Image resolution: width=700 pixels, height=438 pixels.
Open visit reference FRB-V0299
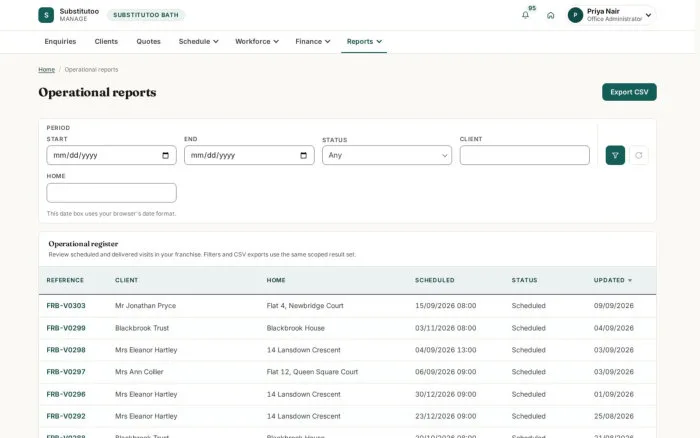pos(66,328)
